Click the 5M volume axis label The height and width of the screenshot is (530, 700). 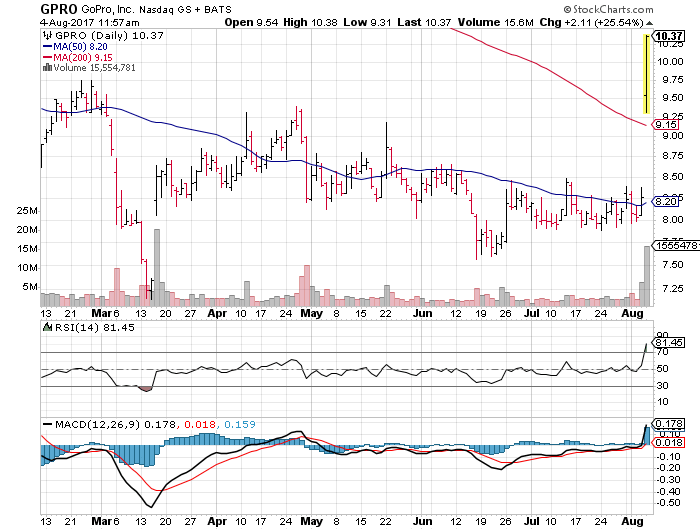[x=29, y=287]
